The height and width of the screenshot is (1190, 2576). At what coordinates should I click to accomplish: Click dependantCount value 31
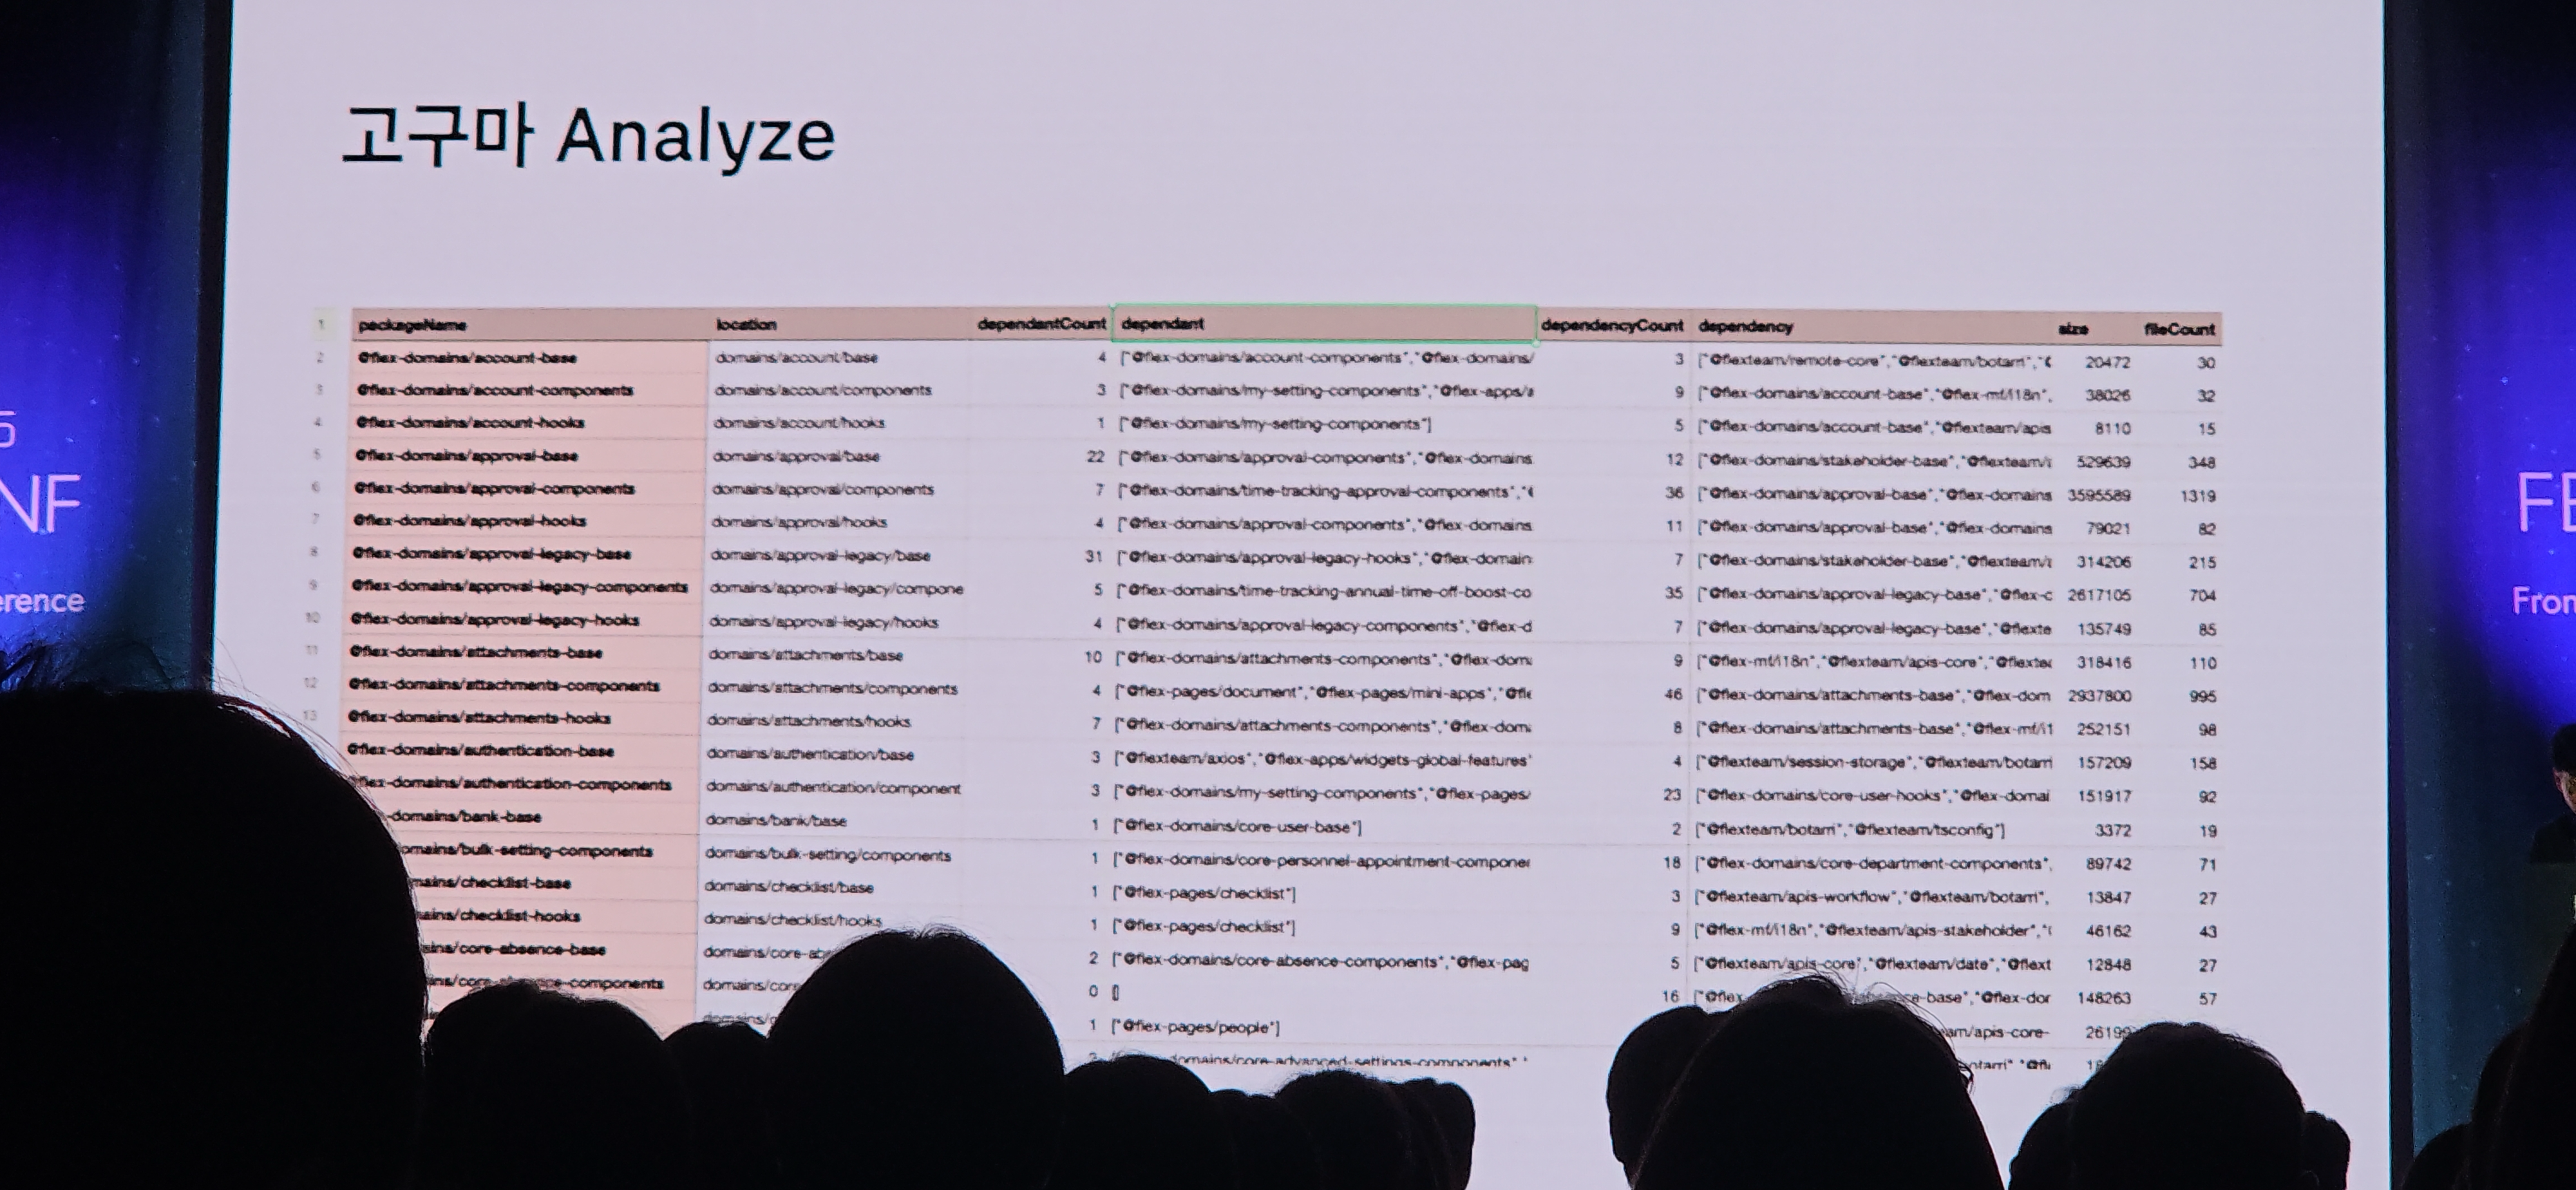[x=1093, y=556]
